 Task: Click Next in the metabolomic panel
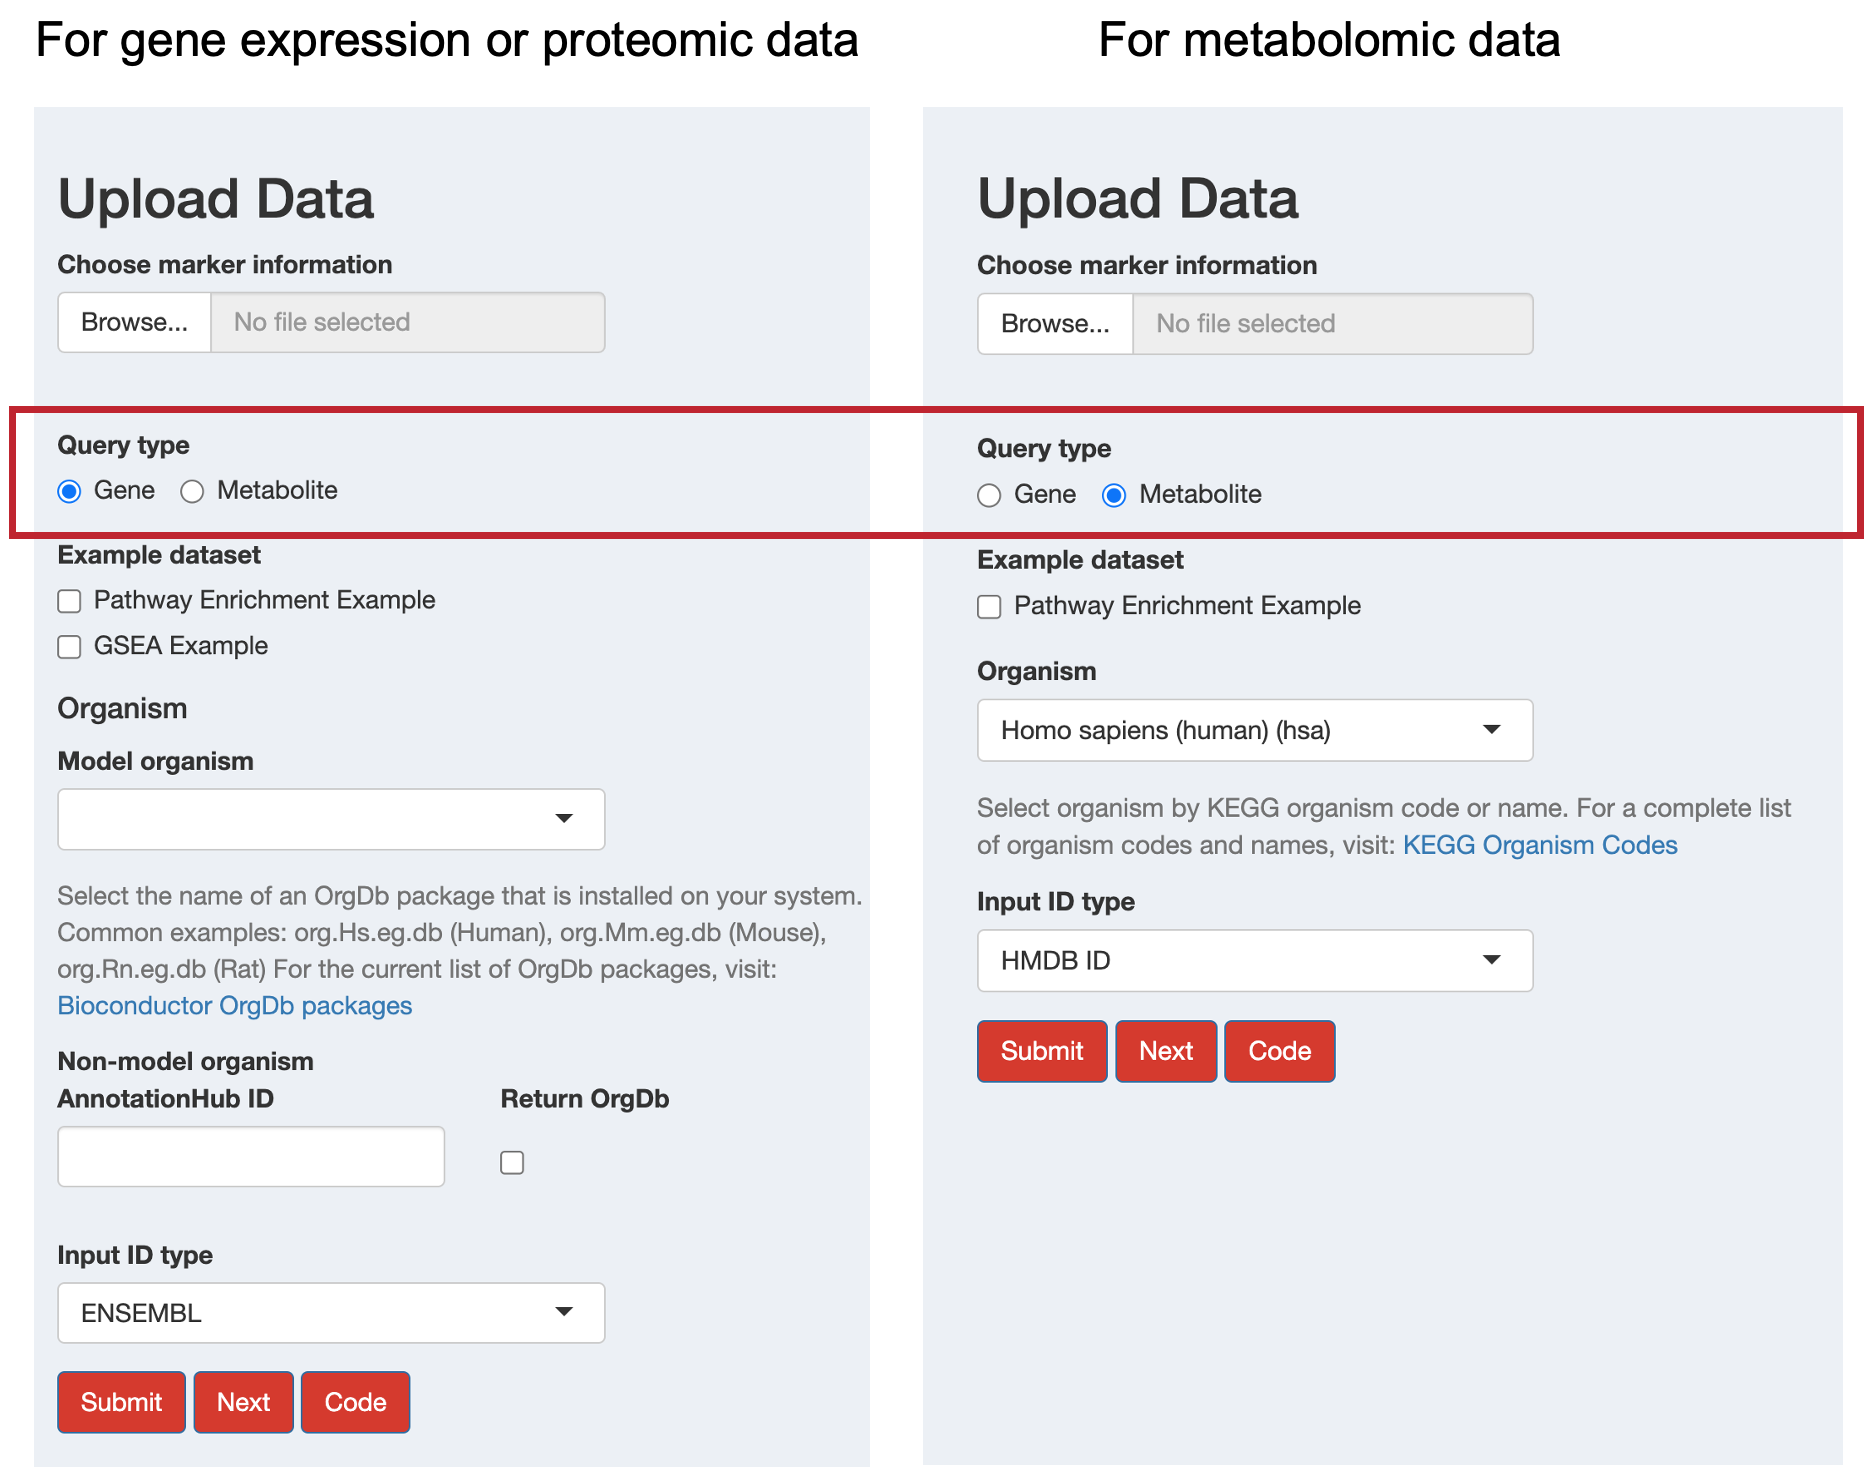[1166, 1051]
